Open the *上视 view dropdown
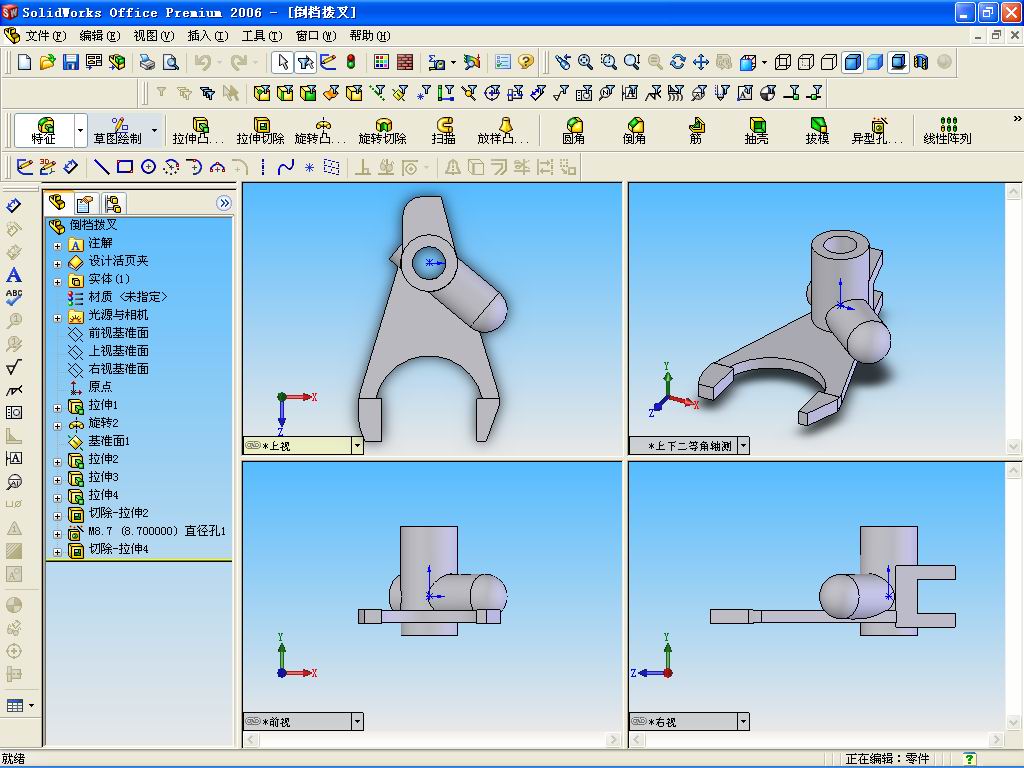1024x768 pixels. click(x=357, y=445)
